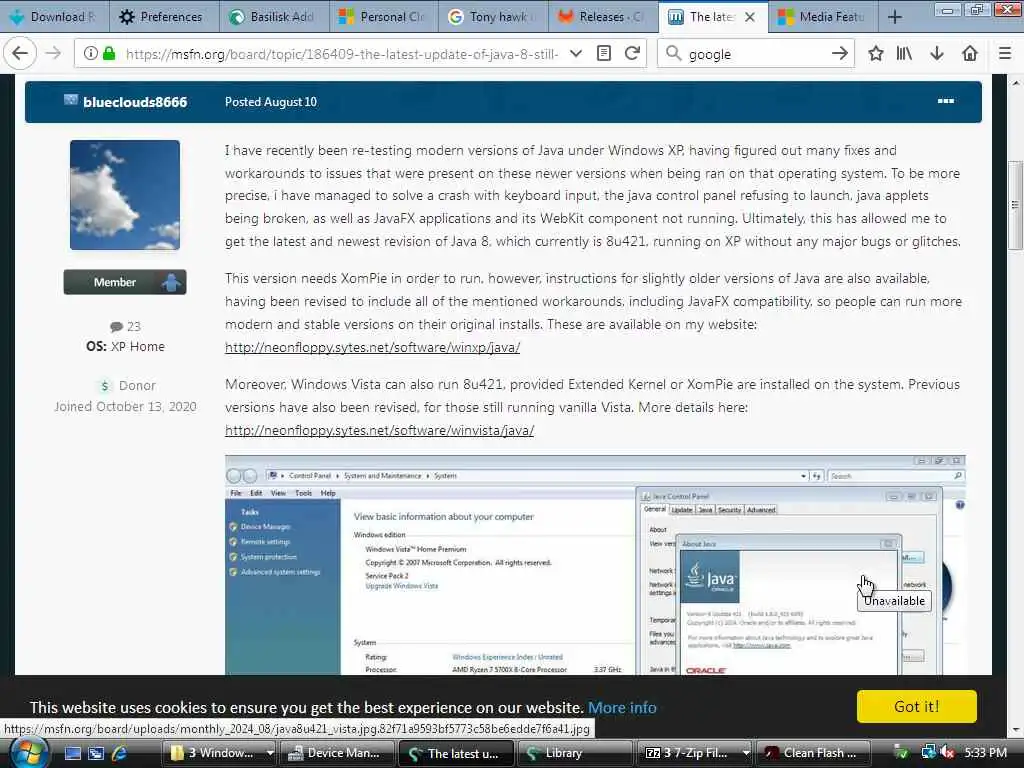This screenshot has width=1024, height=768.
Task: Submit the google search with arrow
Action: (840, 54)
